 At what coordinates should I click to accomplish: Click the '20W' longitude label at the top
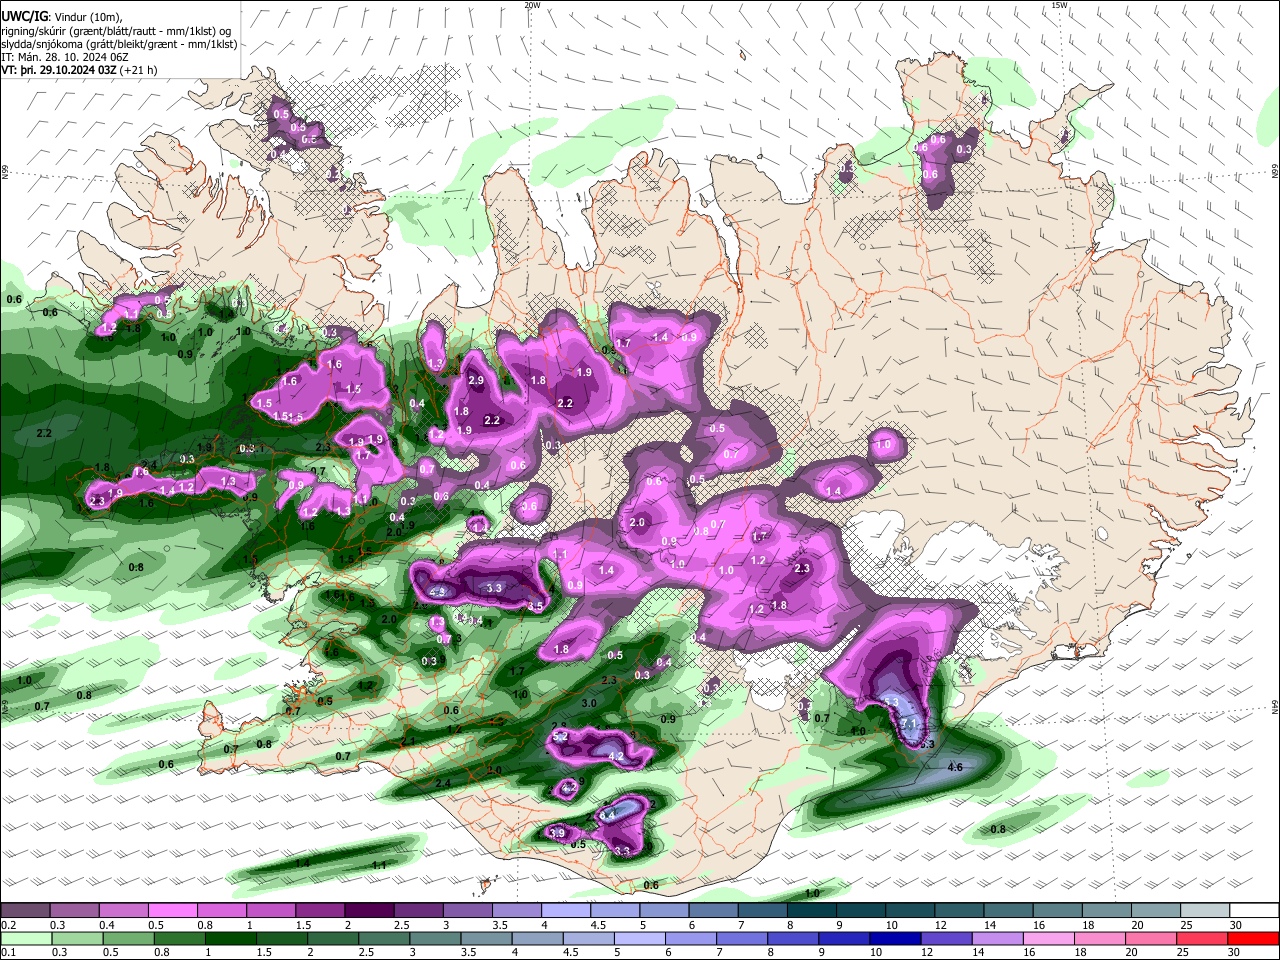point(532,5)
